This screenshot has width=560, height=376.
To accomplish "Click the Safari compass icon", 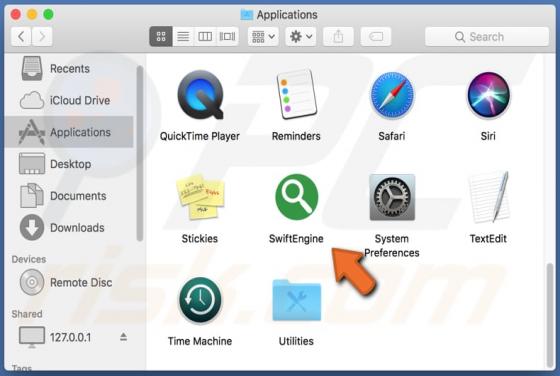I will coord(392,95).
